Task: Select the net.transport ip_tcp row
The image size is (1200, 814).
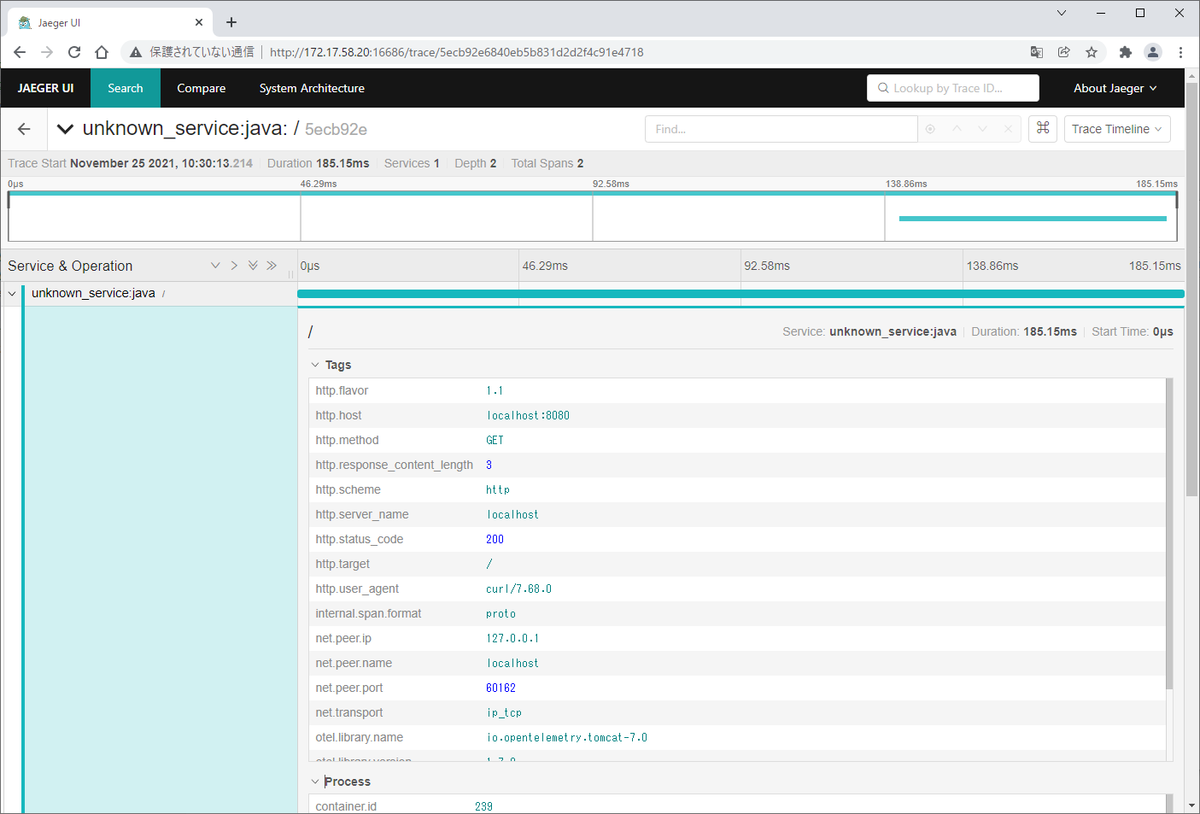Action: 738,713
